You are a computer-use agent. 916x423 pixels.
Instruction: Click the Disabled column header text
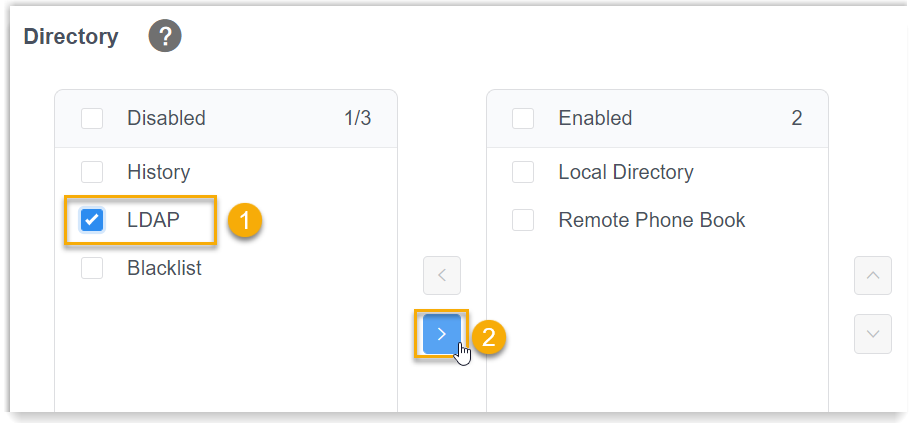pos(166,118)
